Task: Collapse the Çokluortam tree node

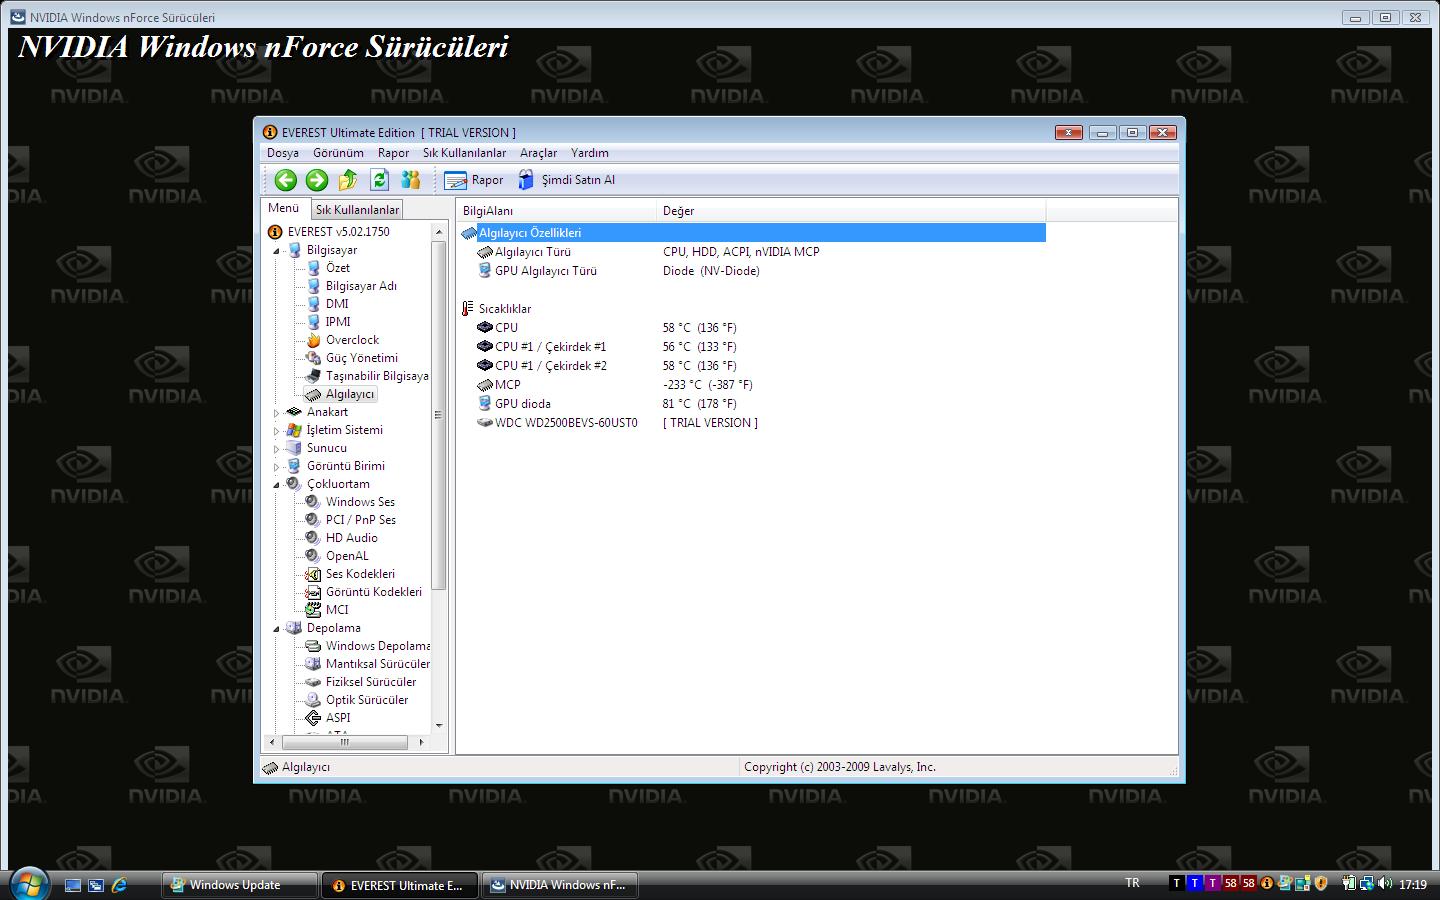Action: click(277, 484)
